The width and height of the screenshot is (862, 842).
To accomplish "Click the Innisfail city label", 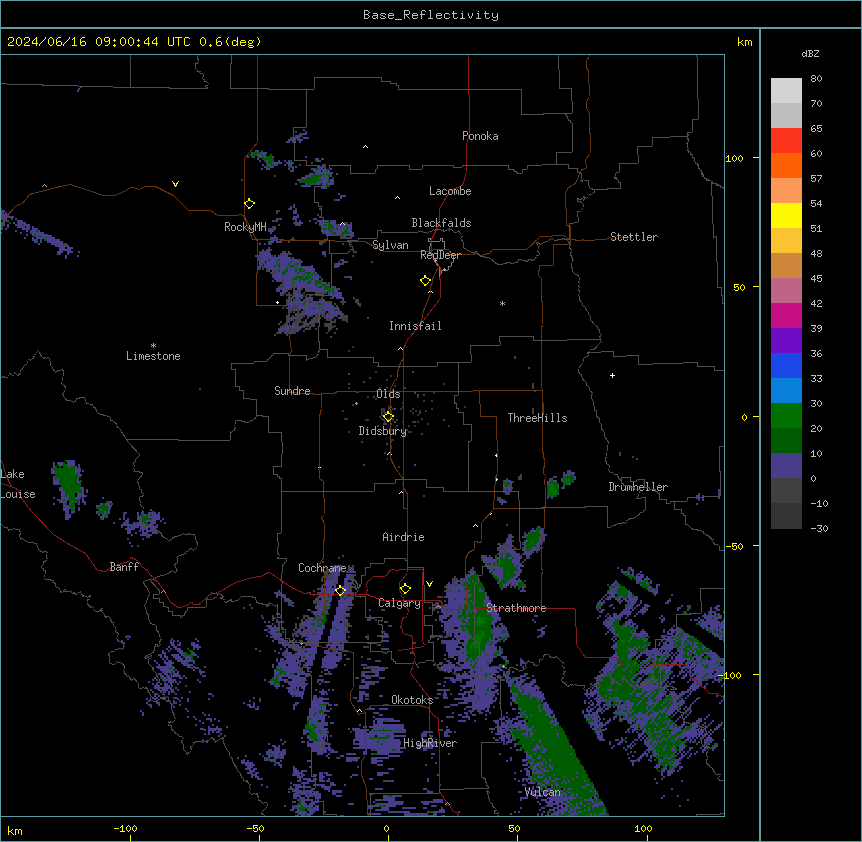I will point(415,326).
